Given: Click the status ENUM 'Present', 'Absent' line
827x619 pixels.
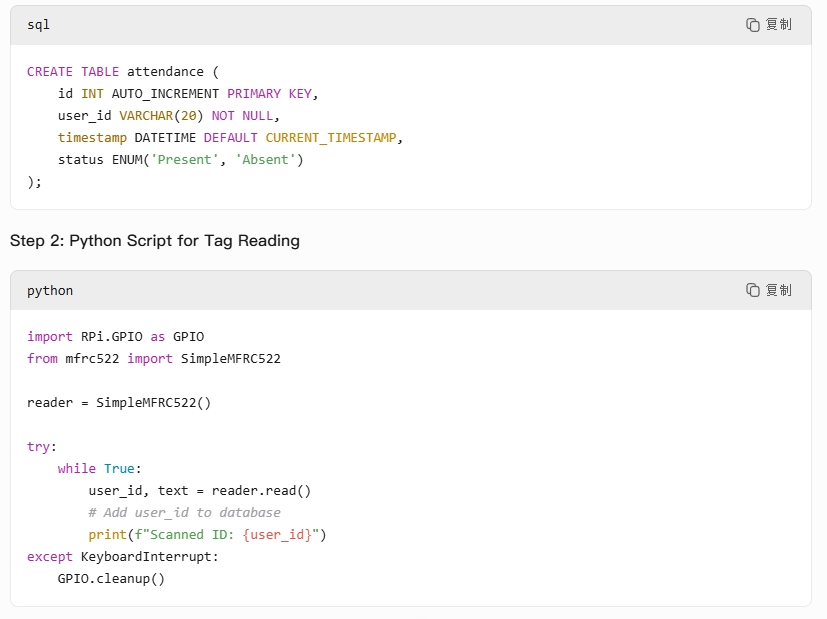Looking at the screenshot, I should pos(180,160).
